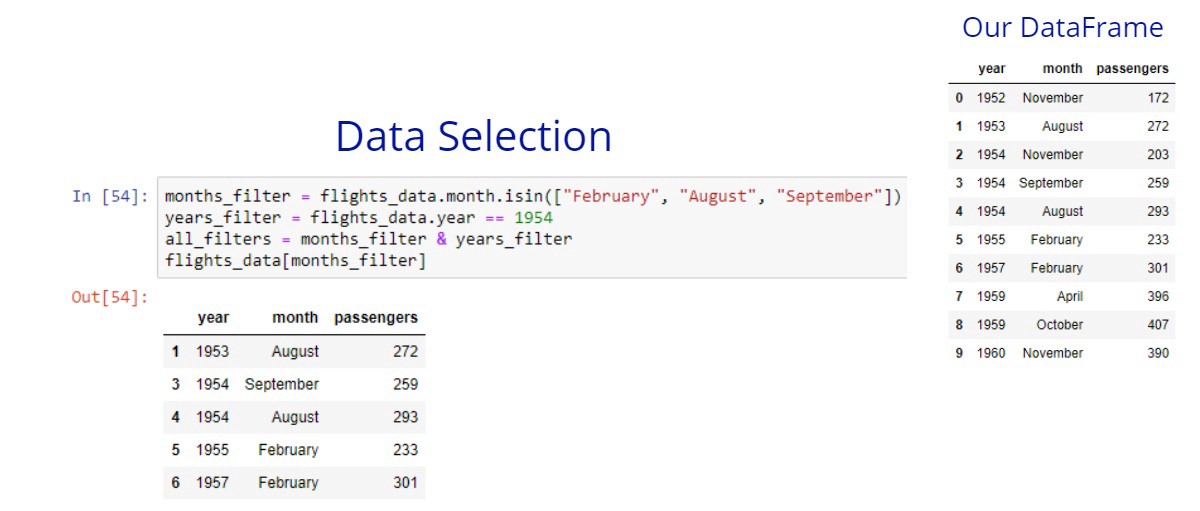This screenshot has width=1200, height=511.
Task: Click the passengers header in Our DataFrame table
Action: point(1132,69)
